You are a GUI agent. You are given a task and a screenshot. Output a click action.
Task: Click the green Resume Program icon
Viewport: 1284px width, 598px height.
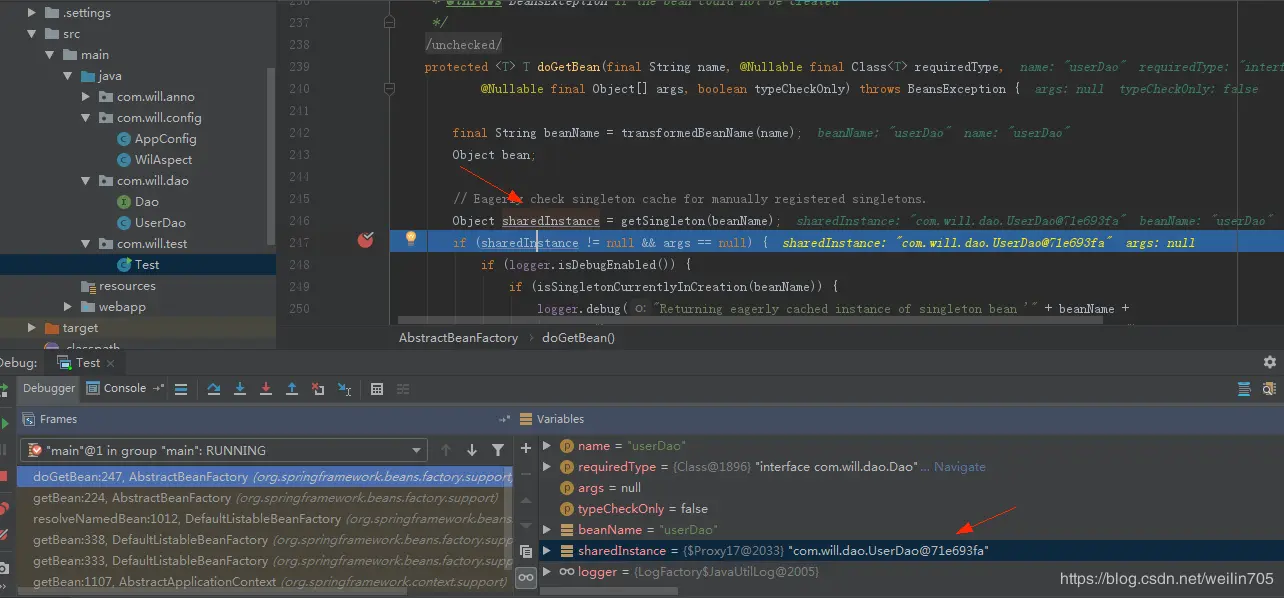pos(4,424)
